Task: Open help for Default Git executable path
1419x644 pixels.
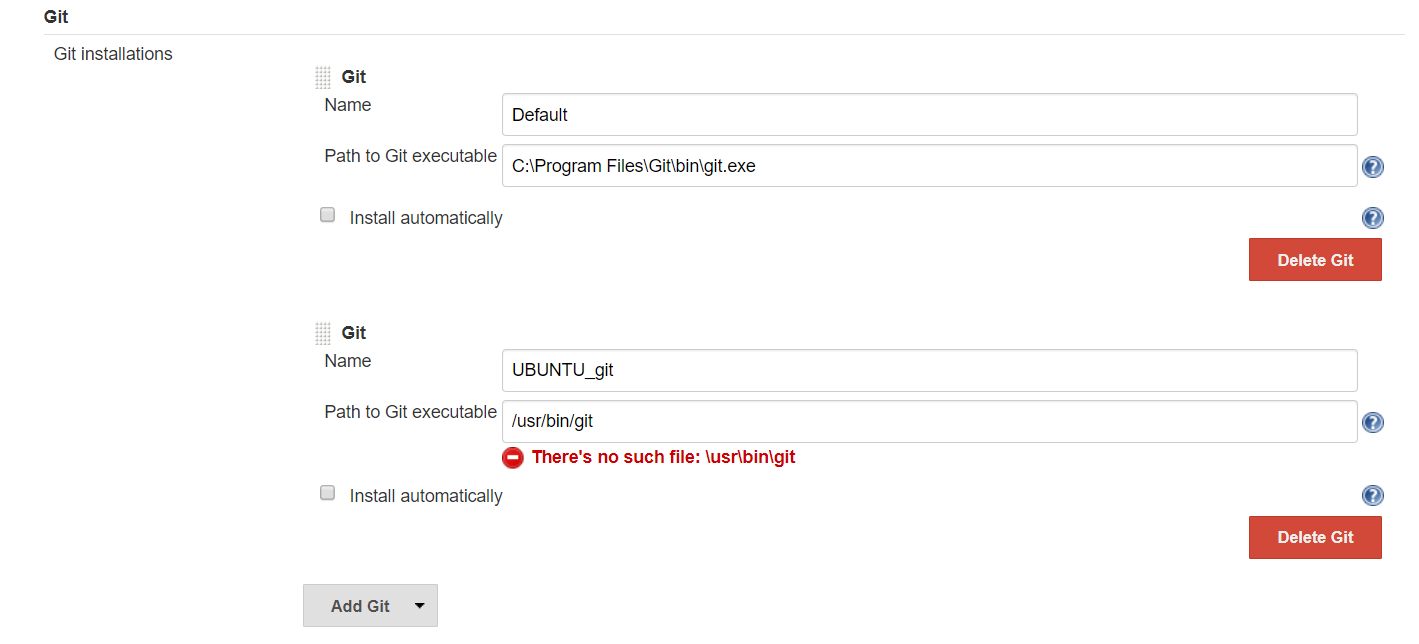Action: point(1373,167)
